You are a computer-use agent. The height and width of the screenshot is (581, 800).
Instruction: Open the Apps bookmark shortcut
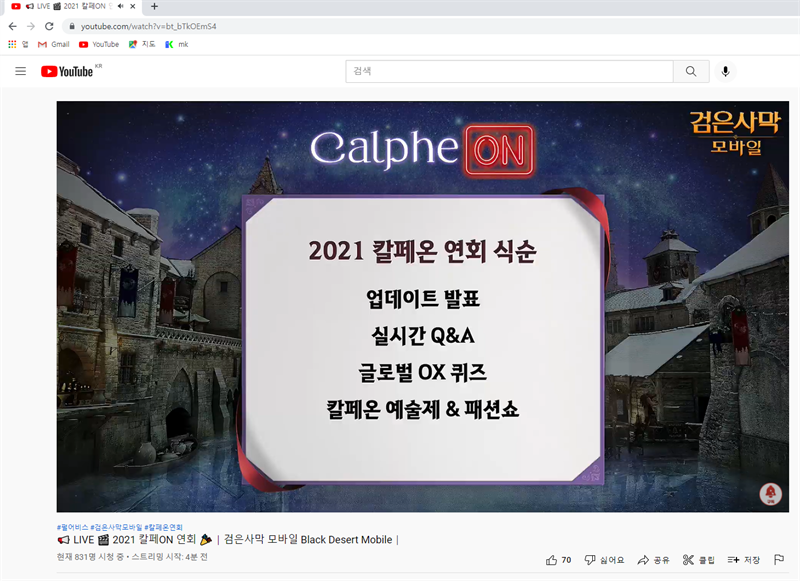[x=18, y=44]
